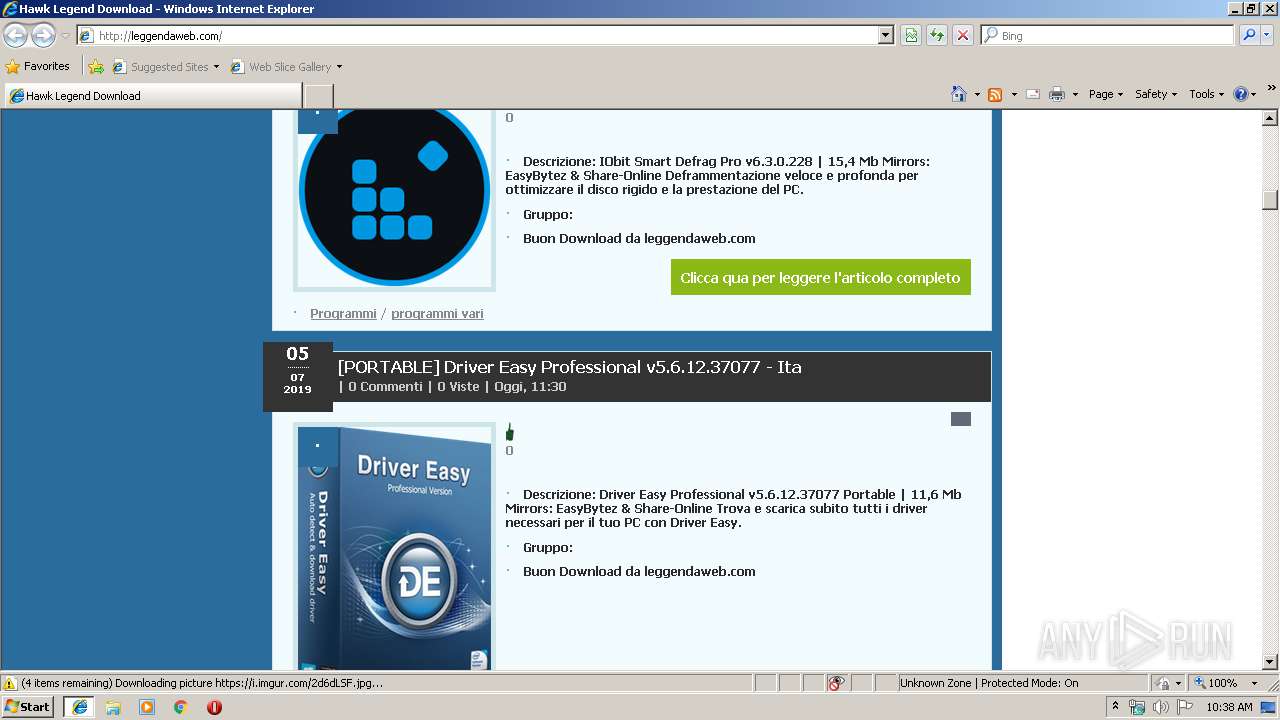Click Add to Favorites Bar icon

[x=96, y=67]
